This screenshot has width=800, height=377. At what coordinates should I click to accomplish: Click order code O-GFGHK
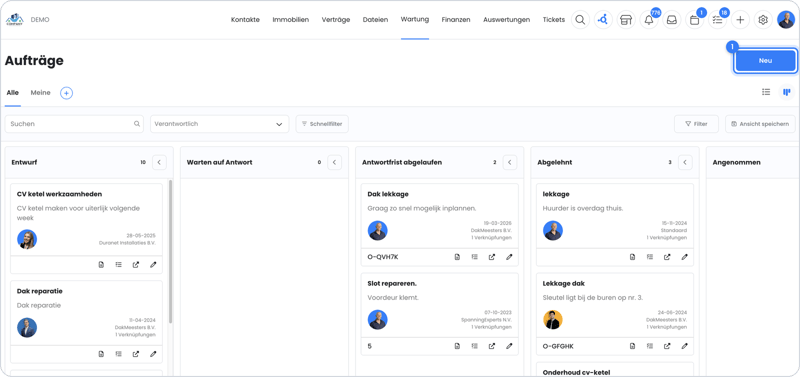pyautogui.click(x=558, y=346)
